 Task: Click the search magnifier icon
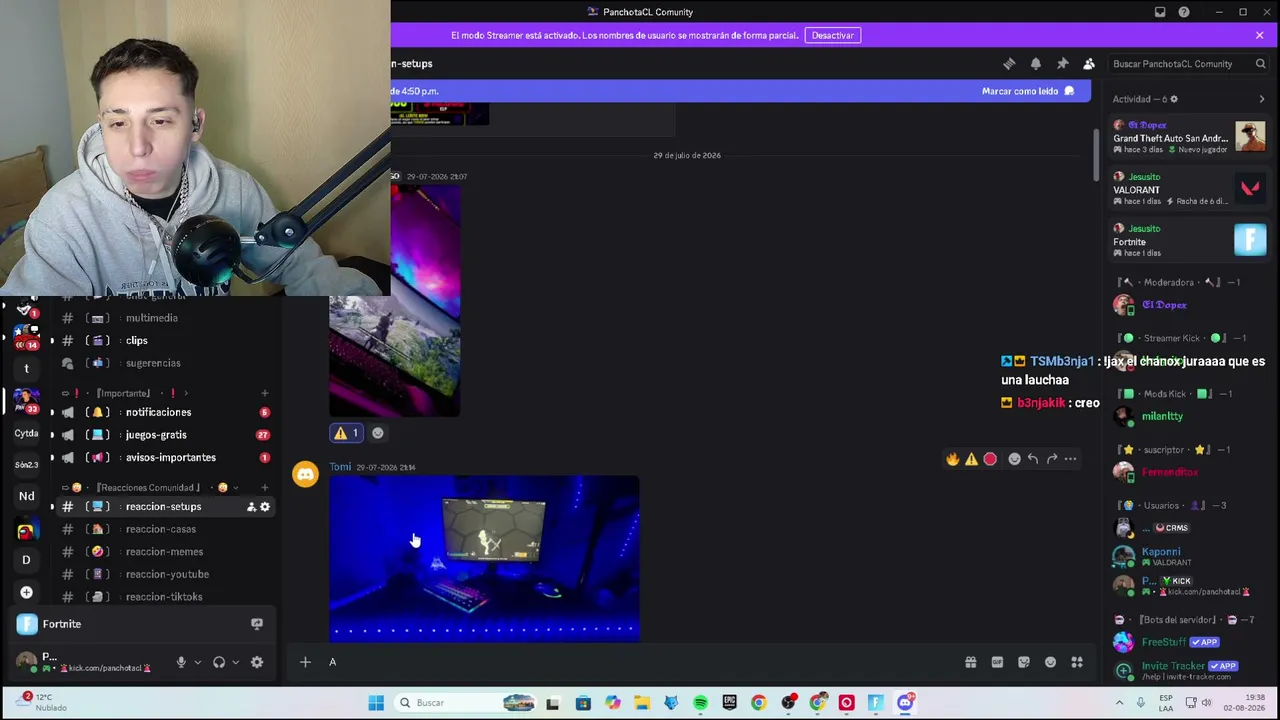[x=1260, y=64]
